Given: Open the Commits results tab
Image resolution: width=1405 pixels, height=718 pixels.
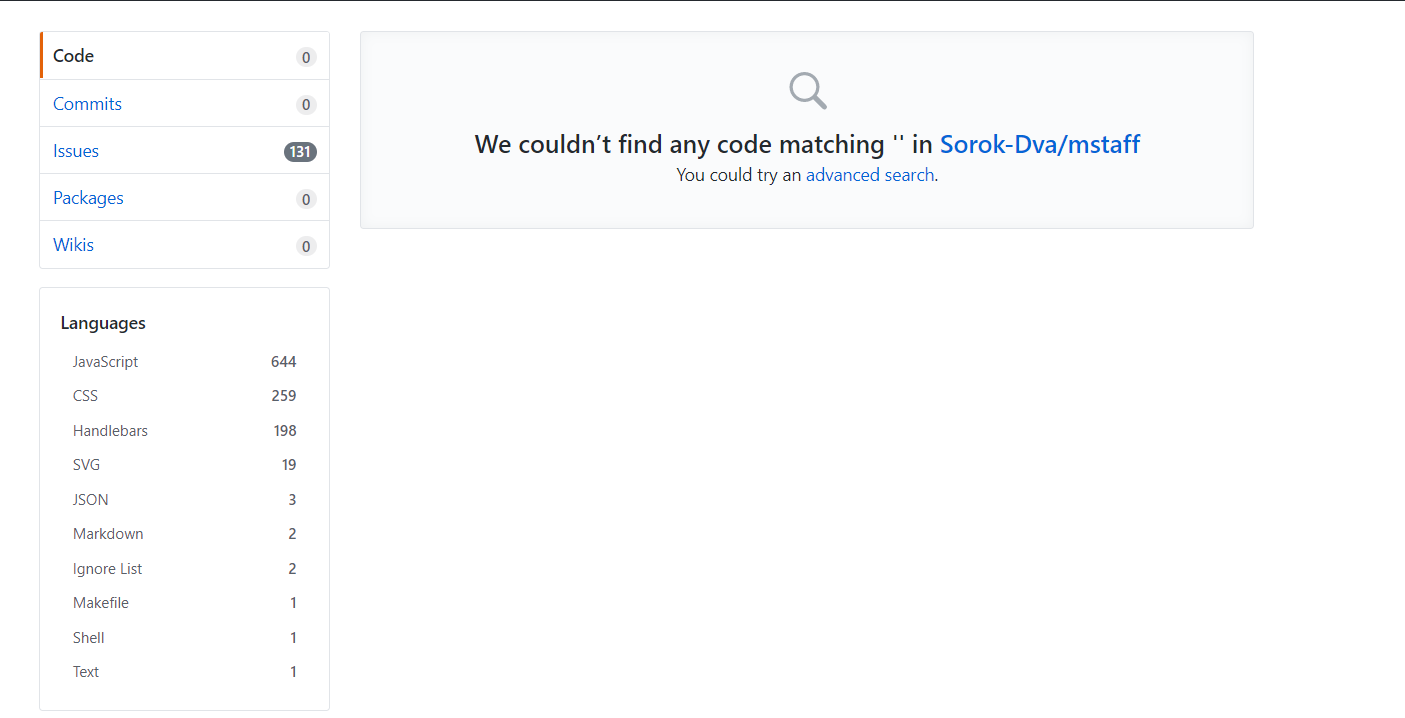Looking at the screenshot, I should point(185,103).
